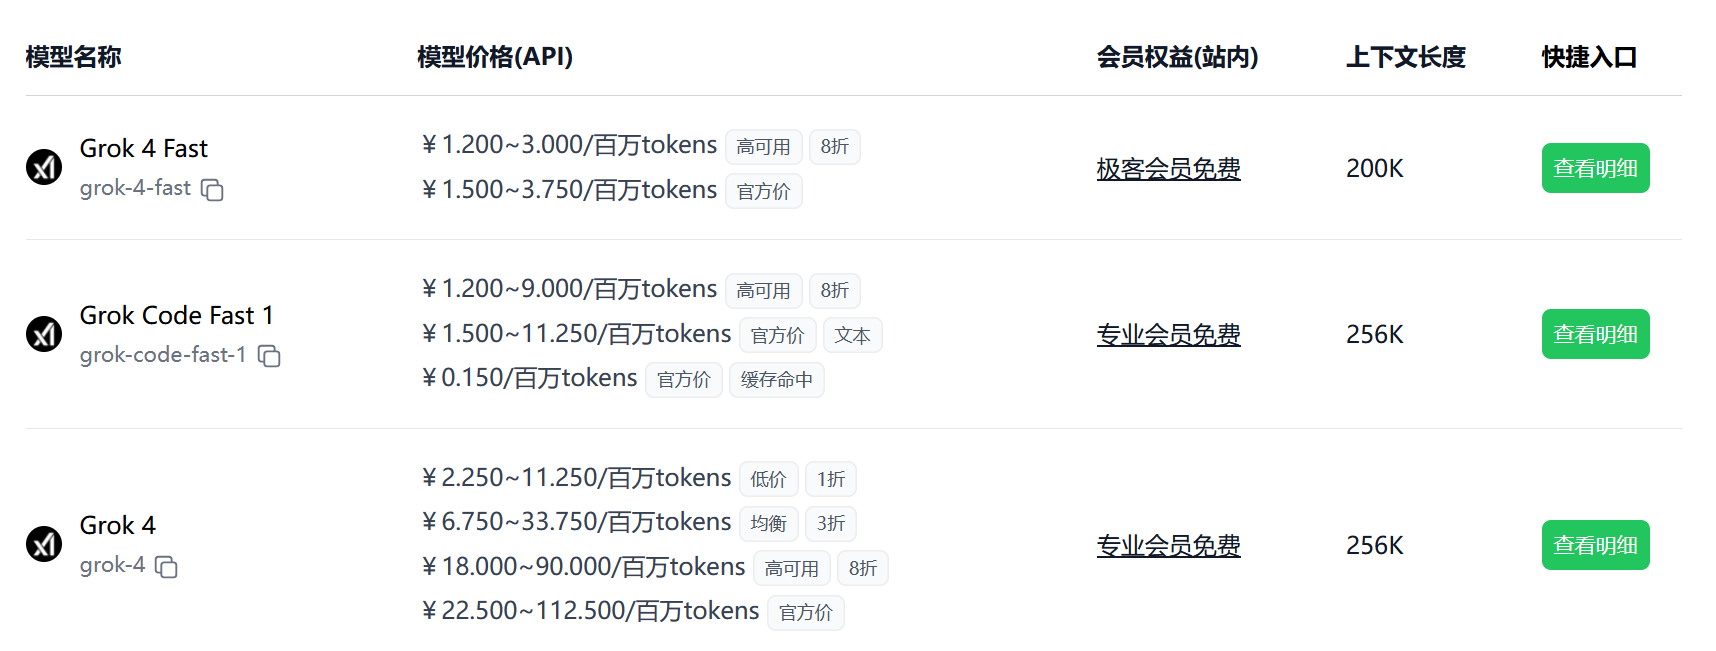This screenshot has width=1716, height=651.
Task: Click the grok-4 identifier text
Action: pos(113,565)
